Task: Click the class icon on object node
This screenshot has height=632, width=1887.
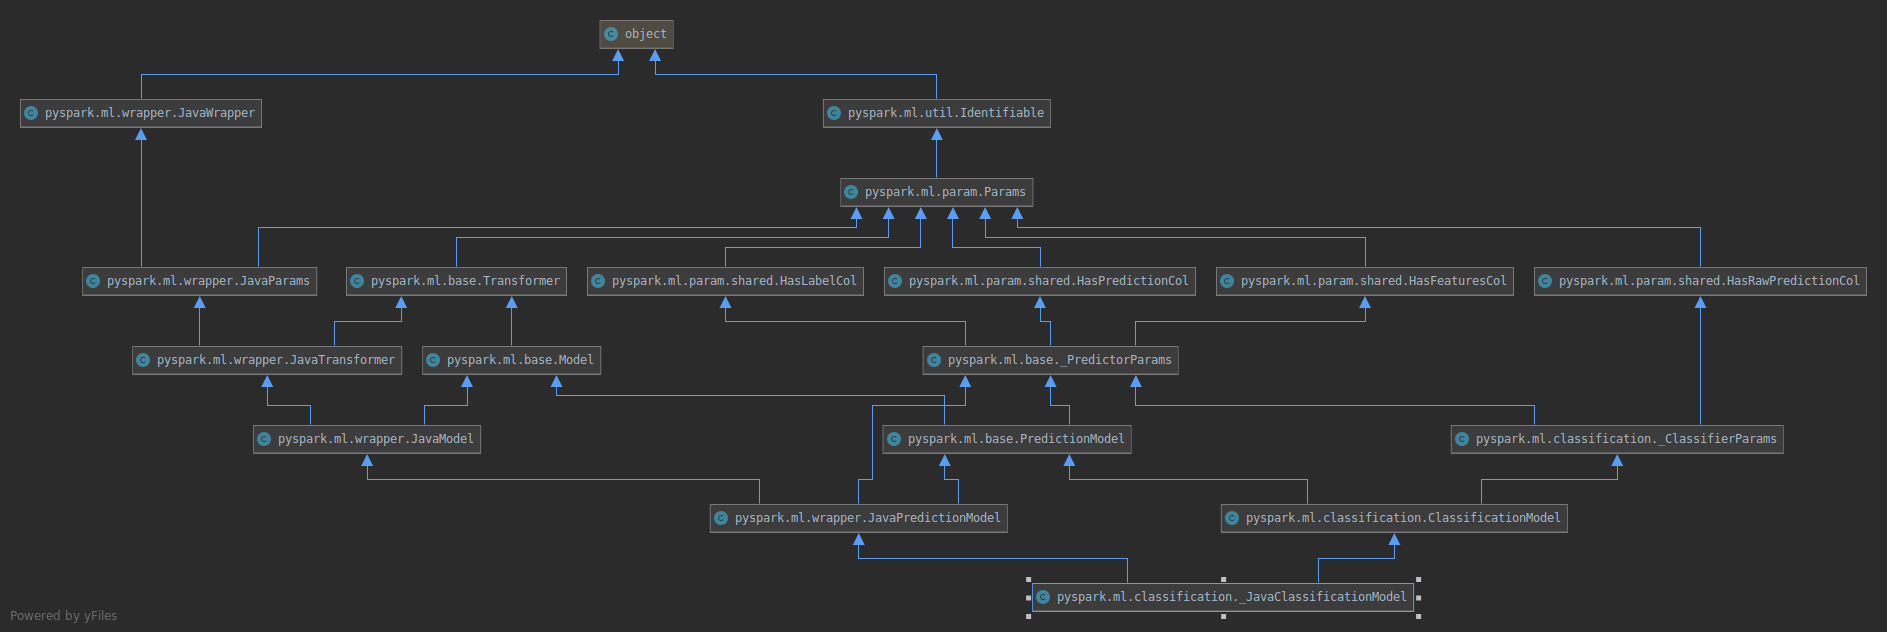Action: (x=611, y=34)
